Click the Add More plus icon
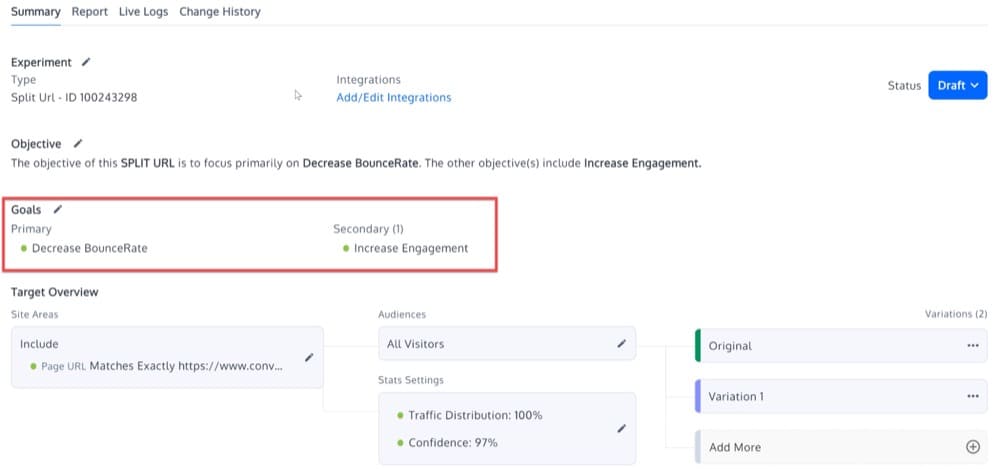The image size is (1000, 469). [973, 447]
